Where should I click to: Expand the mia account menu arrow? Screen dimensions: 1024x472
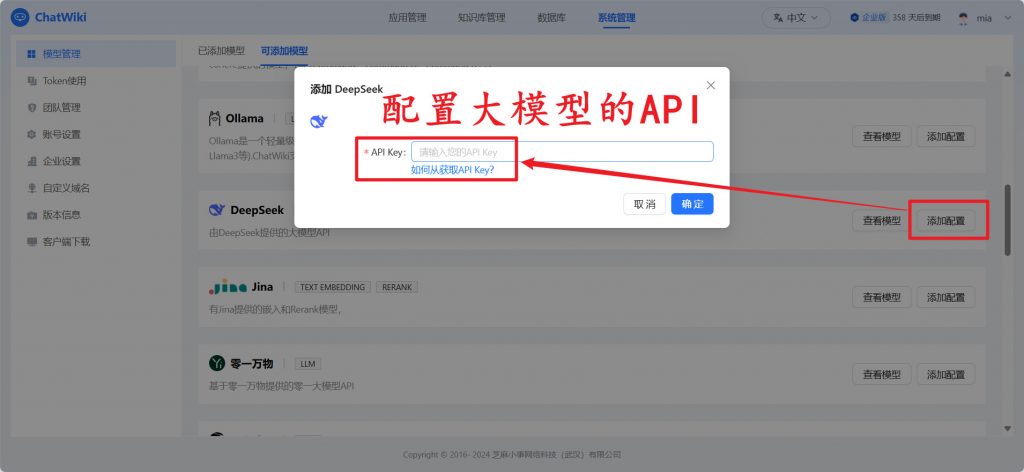(1007, 18)
